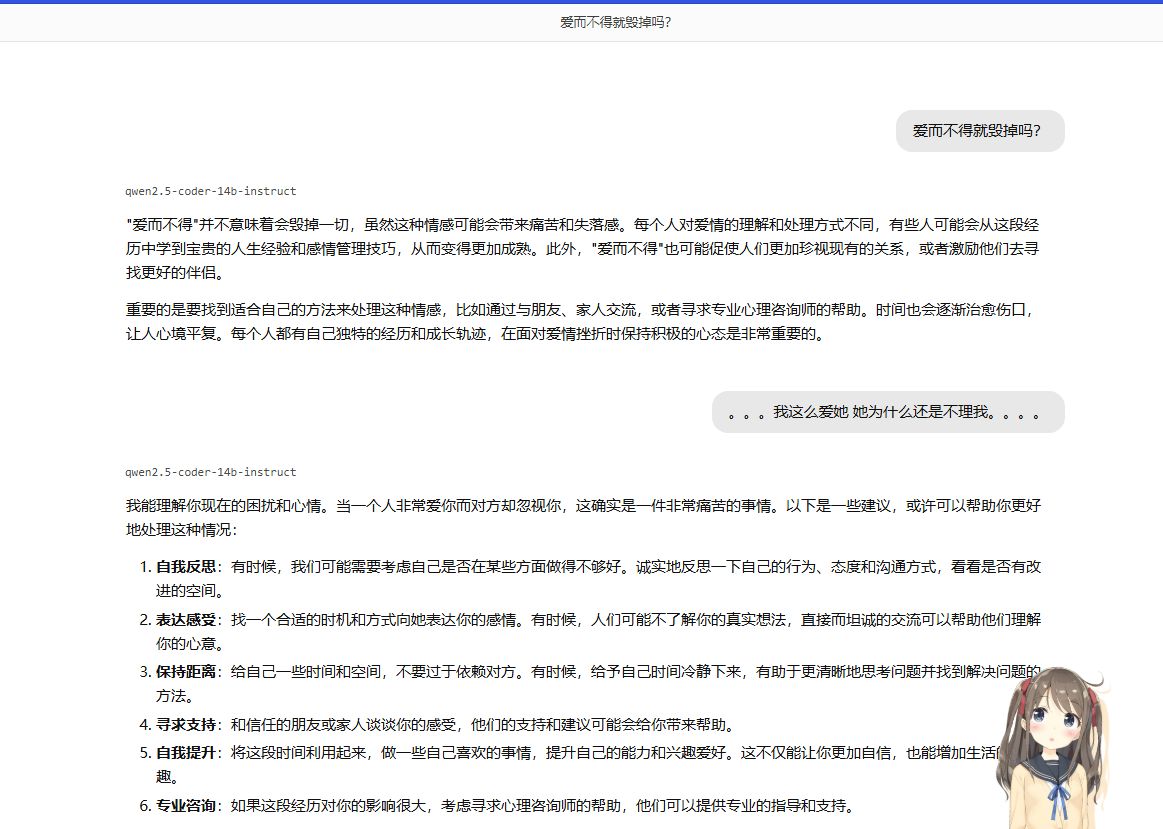Click the 专业咨询 list item heading
Image resolution: width=1163 pixels, height=829 pixels.
[186, 805]
